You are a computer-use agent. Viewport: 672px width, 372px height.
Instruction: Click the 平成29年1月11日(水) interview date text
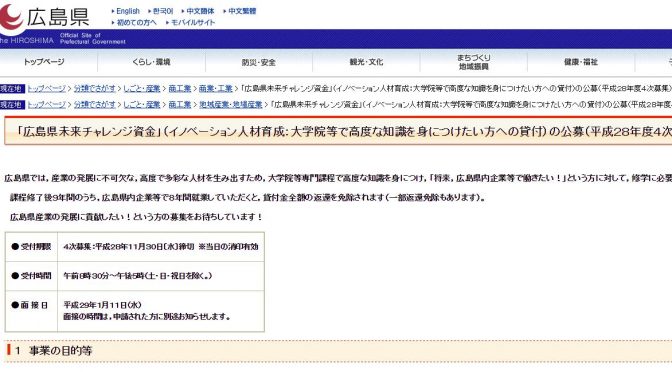[x=102, y=305]
